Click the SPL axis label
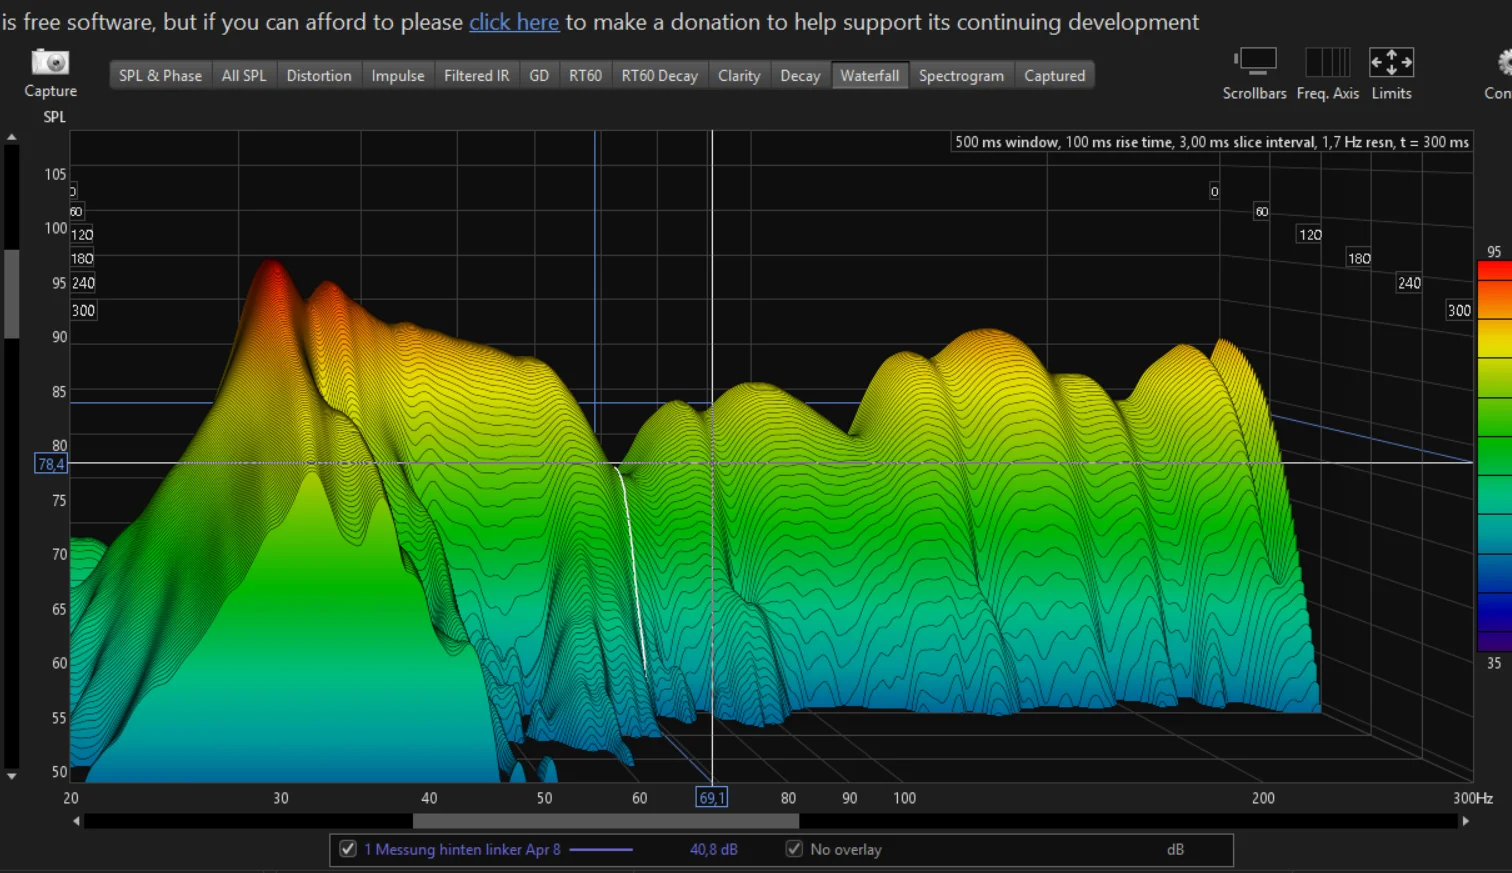Viewport: 1512px width, 873px height. pyautogui.click(x=55, y=117)
